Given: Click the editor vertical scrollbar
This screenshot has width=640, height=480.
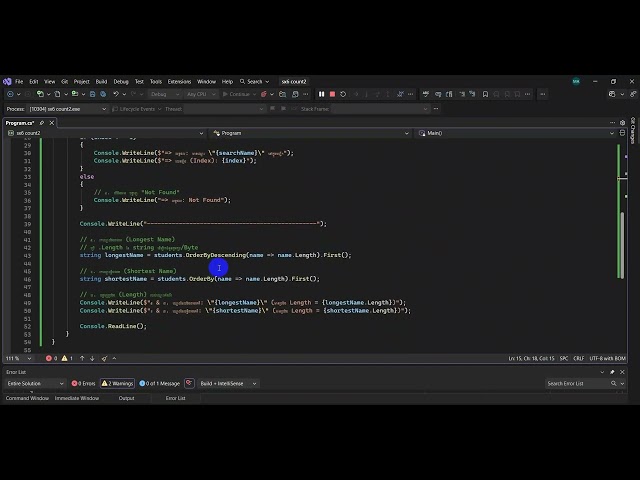Looking at the screenshot, I should (x=622, y=245).
